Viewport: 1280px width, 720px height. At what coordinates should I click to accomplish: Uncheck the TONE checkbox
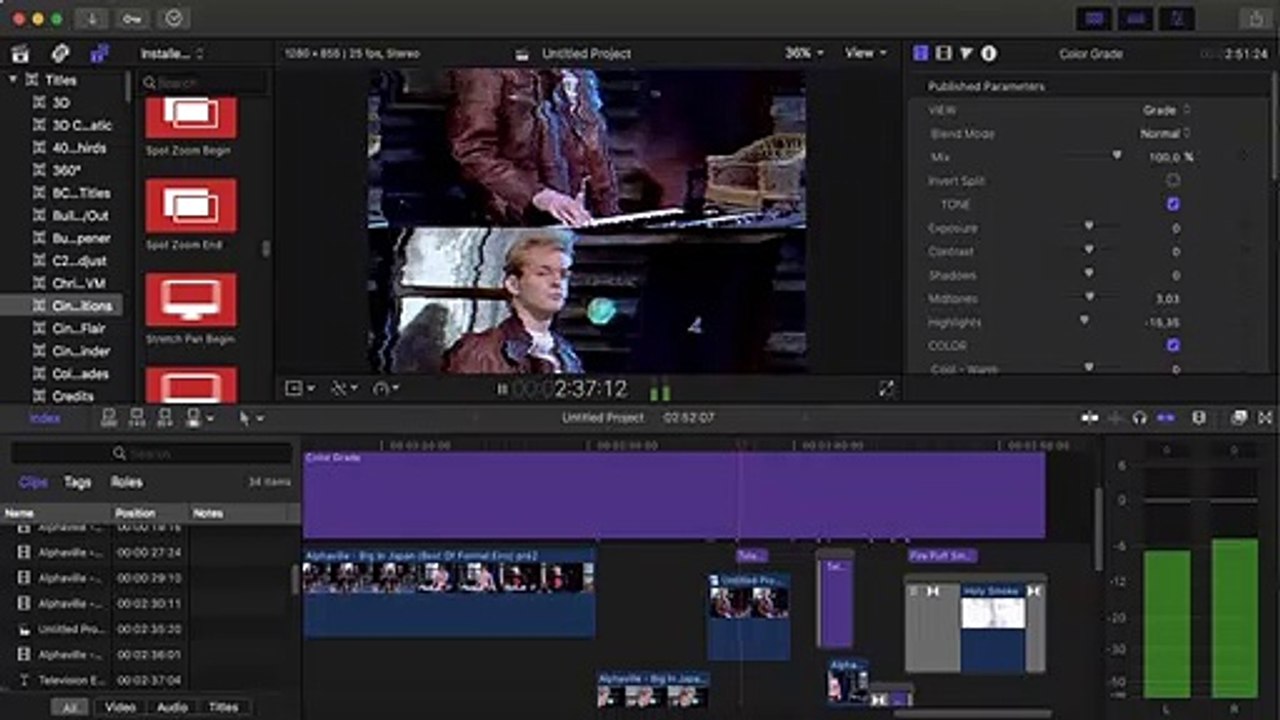[x=1173, y=204]
